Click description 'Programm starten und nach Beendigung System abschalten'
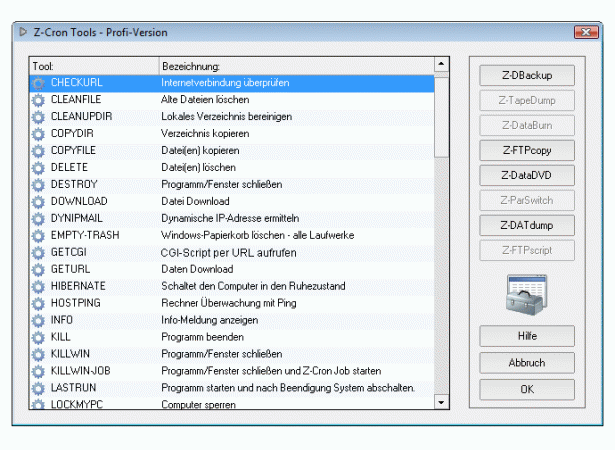615x450 pixels. (288, 388)
